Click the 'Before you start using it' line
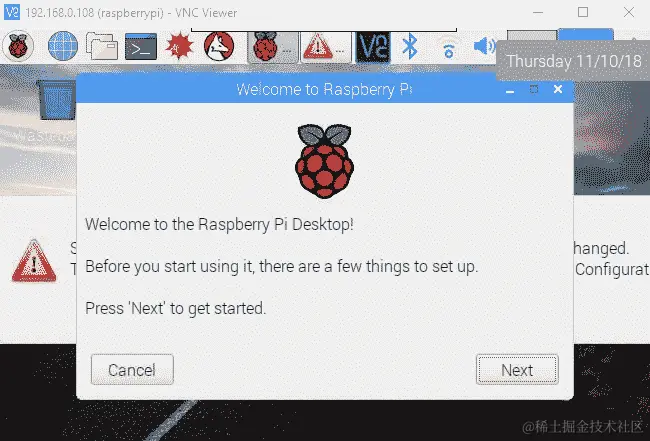 (x=282, y=267)
